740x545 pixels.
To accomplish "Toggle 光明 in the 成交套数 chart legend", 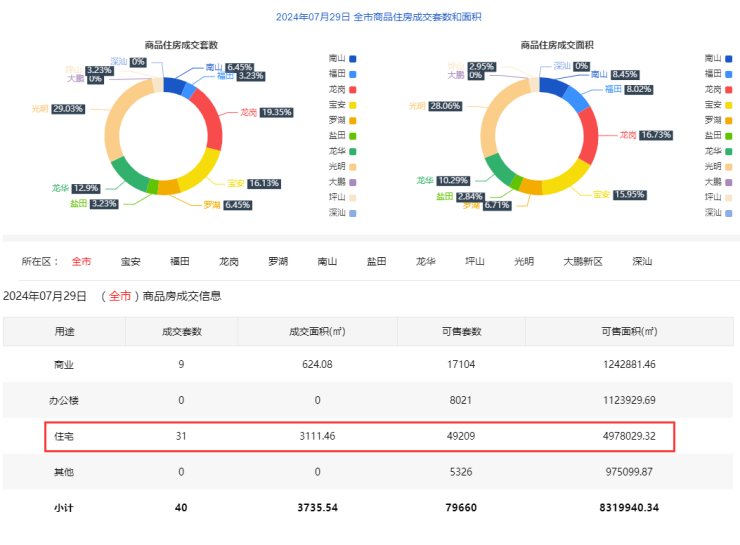I will tap(344, 166).
